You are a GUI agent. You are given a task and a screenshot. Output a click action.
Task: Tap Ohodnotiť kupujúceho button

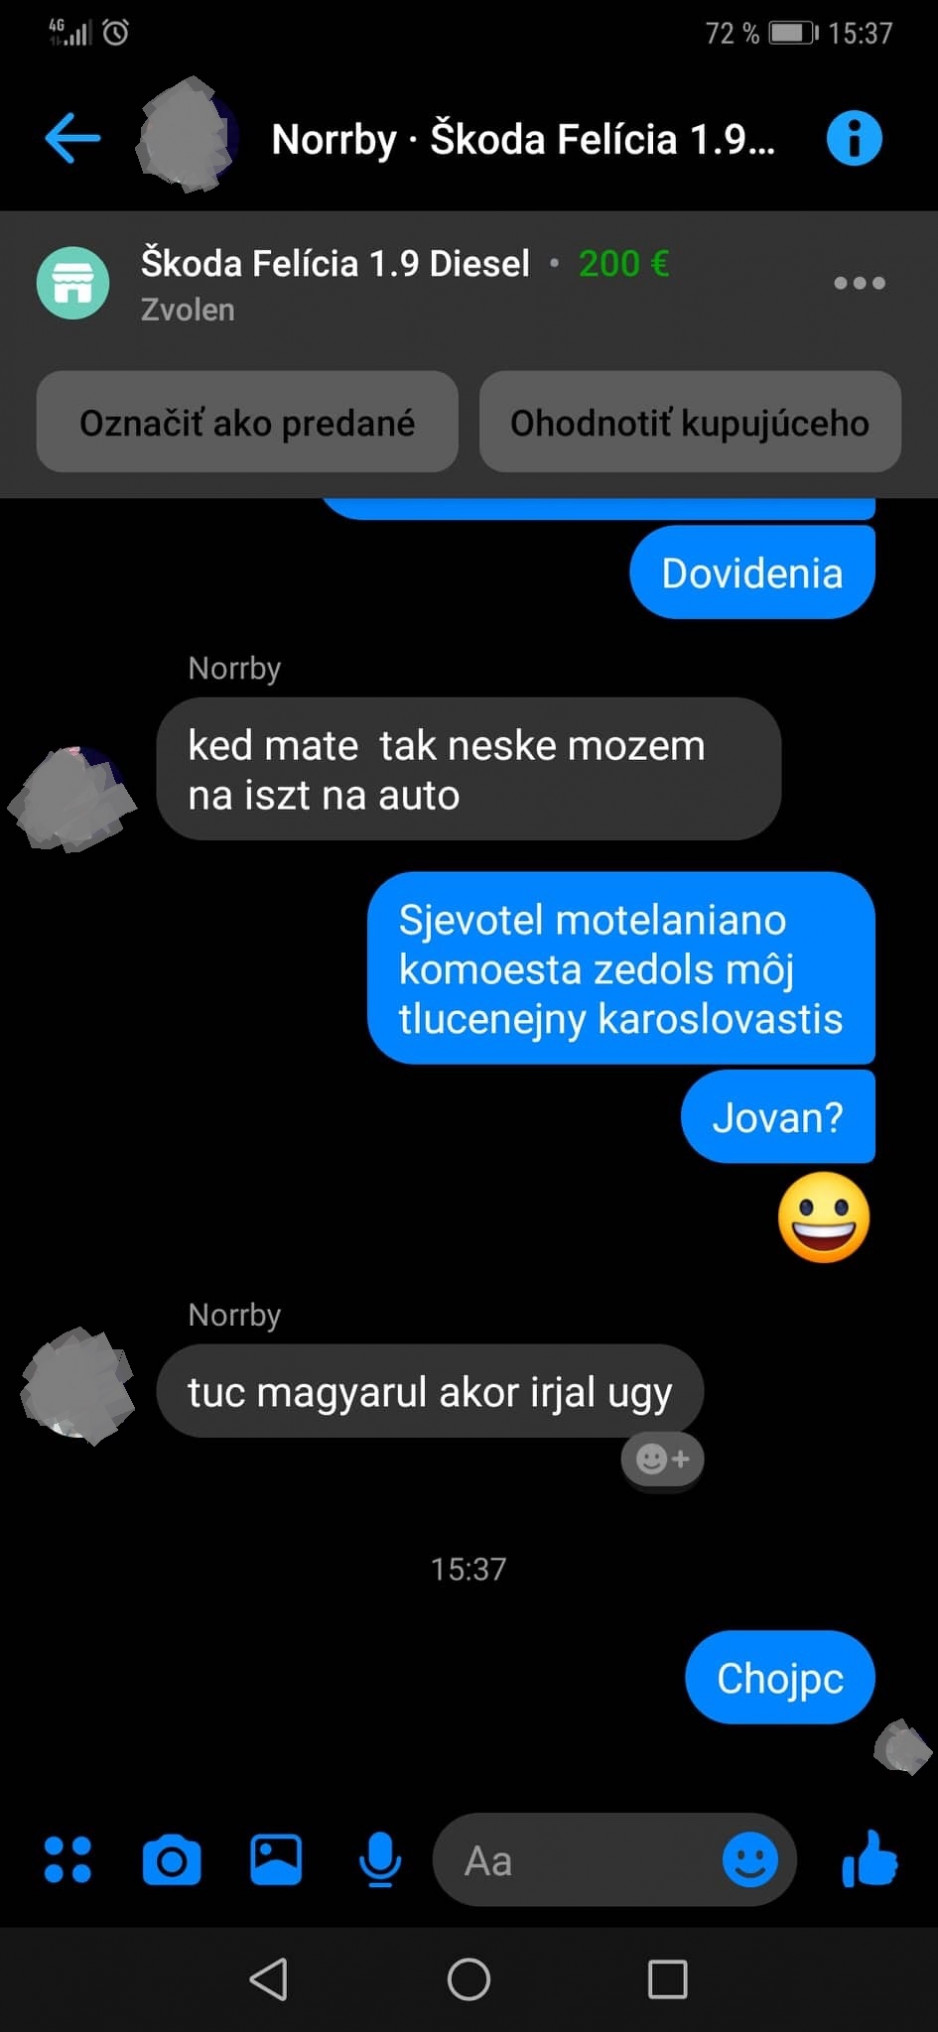[690, 422]
